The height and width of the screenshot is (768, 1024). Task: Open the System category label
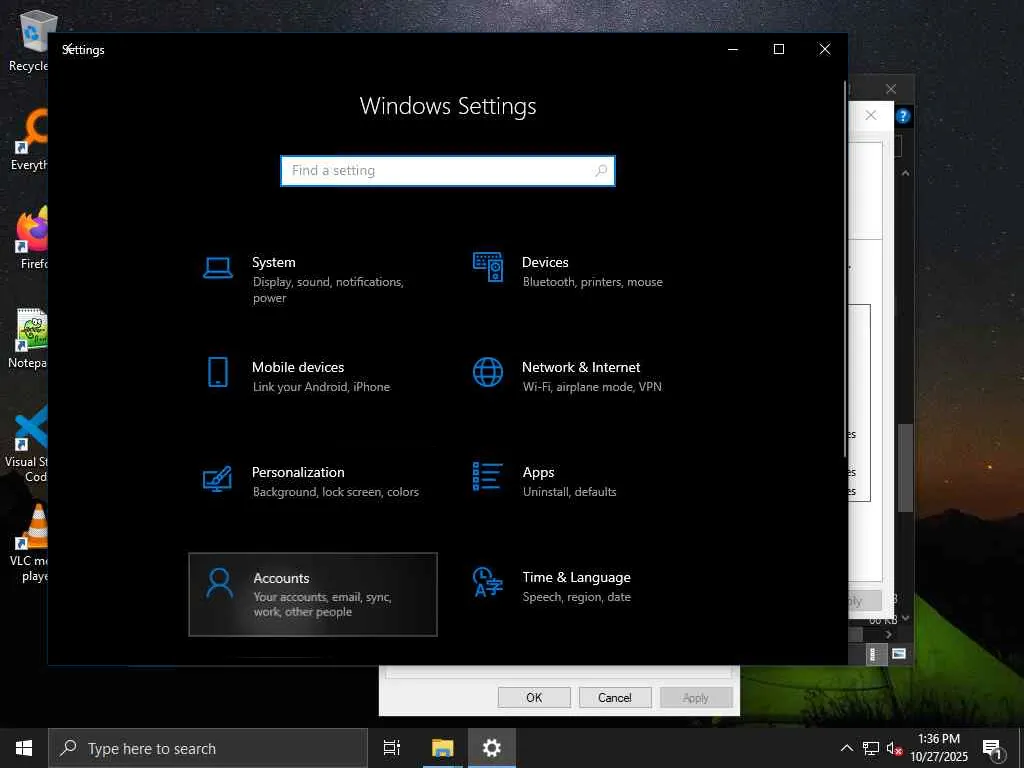[274, 262]
